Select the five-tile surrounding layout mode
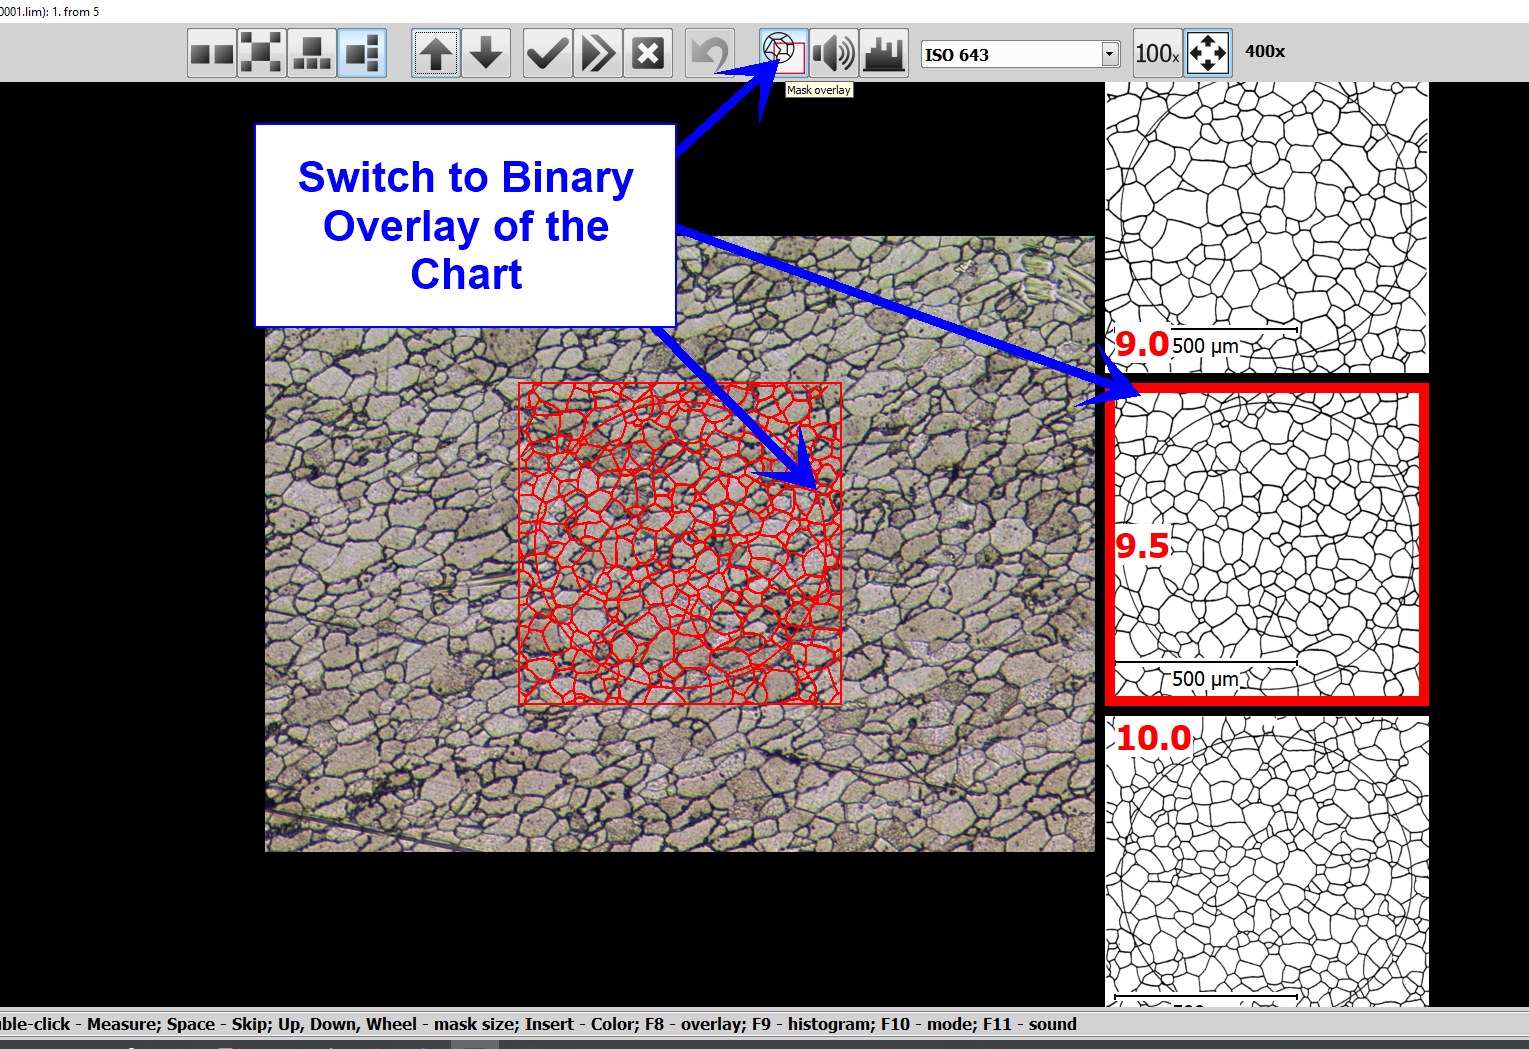 coord(262,53)
